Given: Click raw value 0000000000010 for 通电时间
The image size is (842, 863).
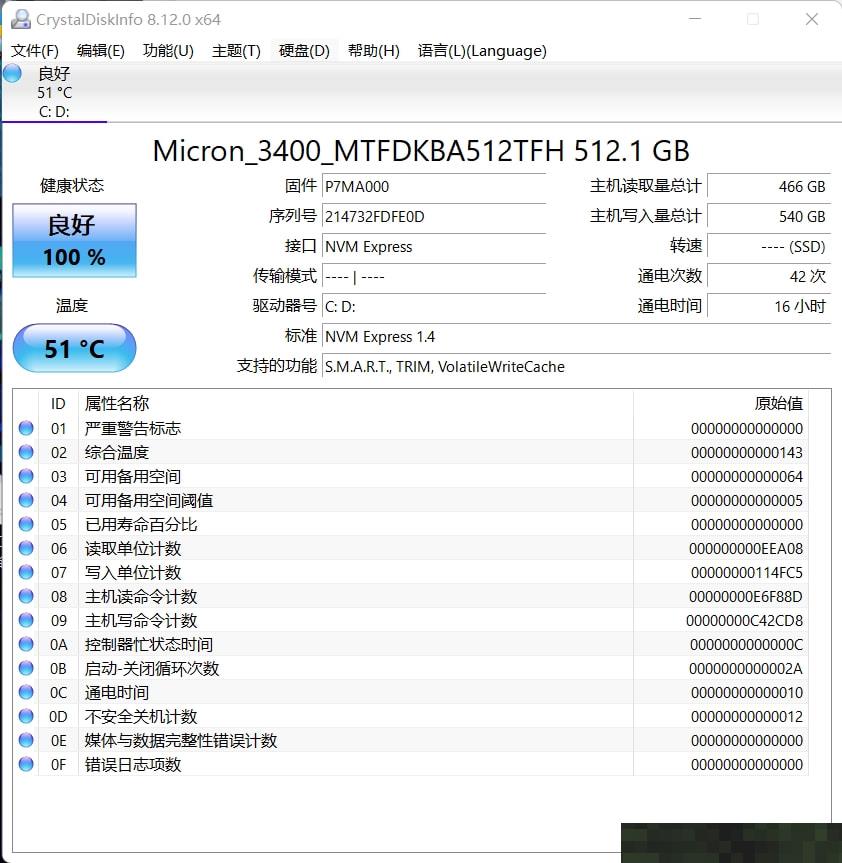Looking at the screenshot, I should click(747, 692).
